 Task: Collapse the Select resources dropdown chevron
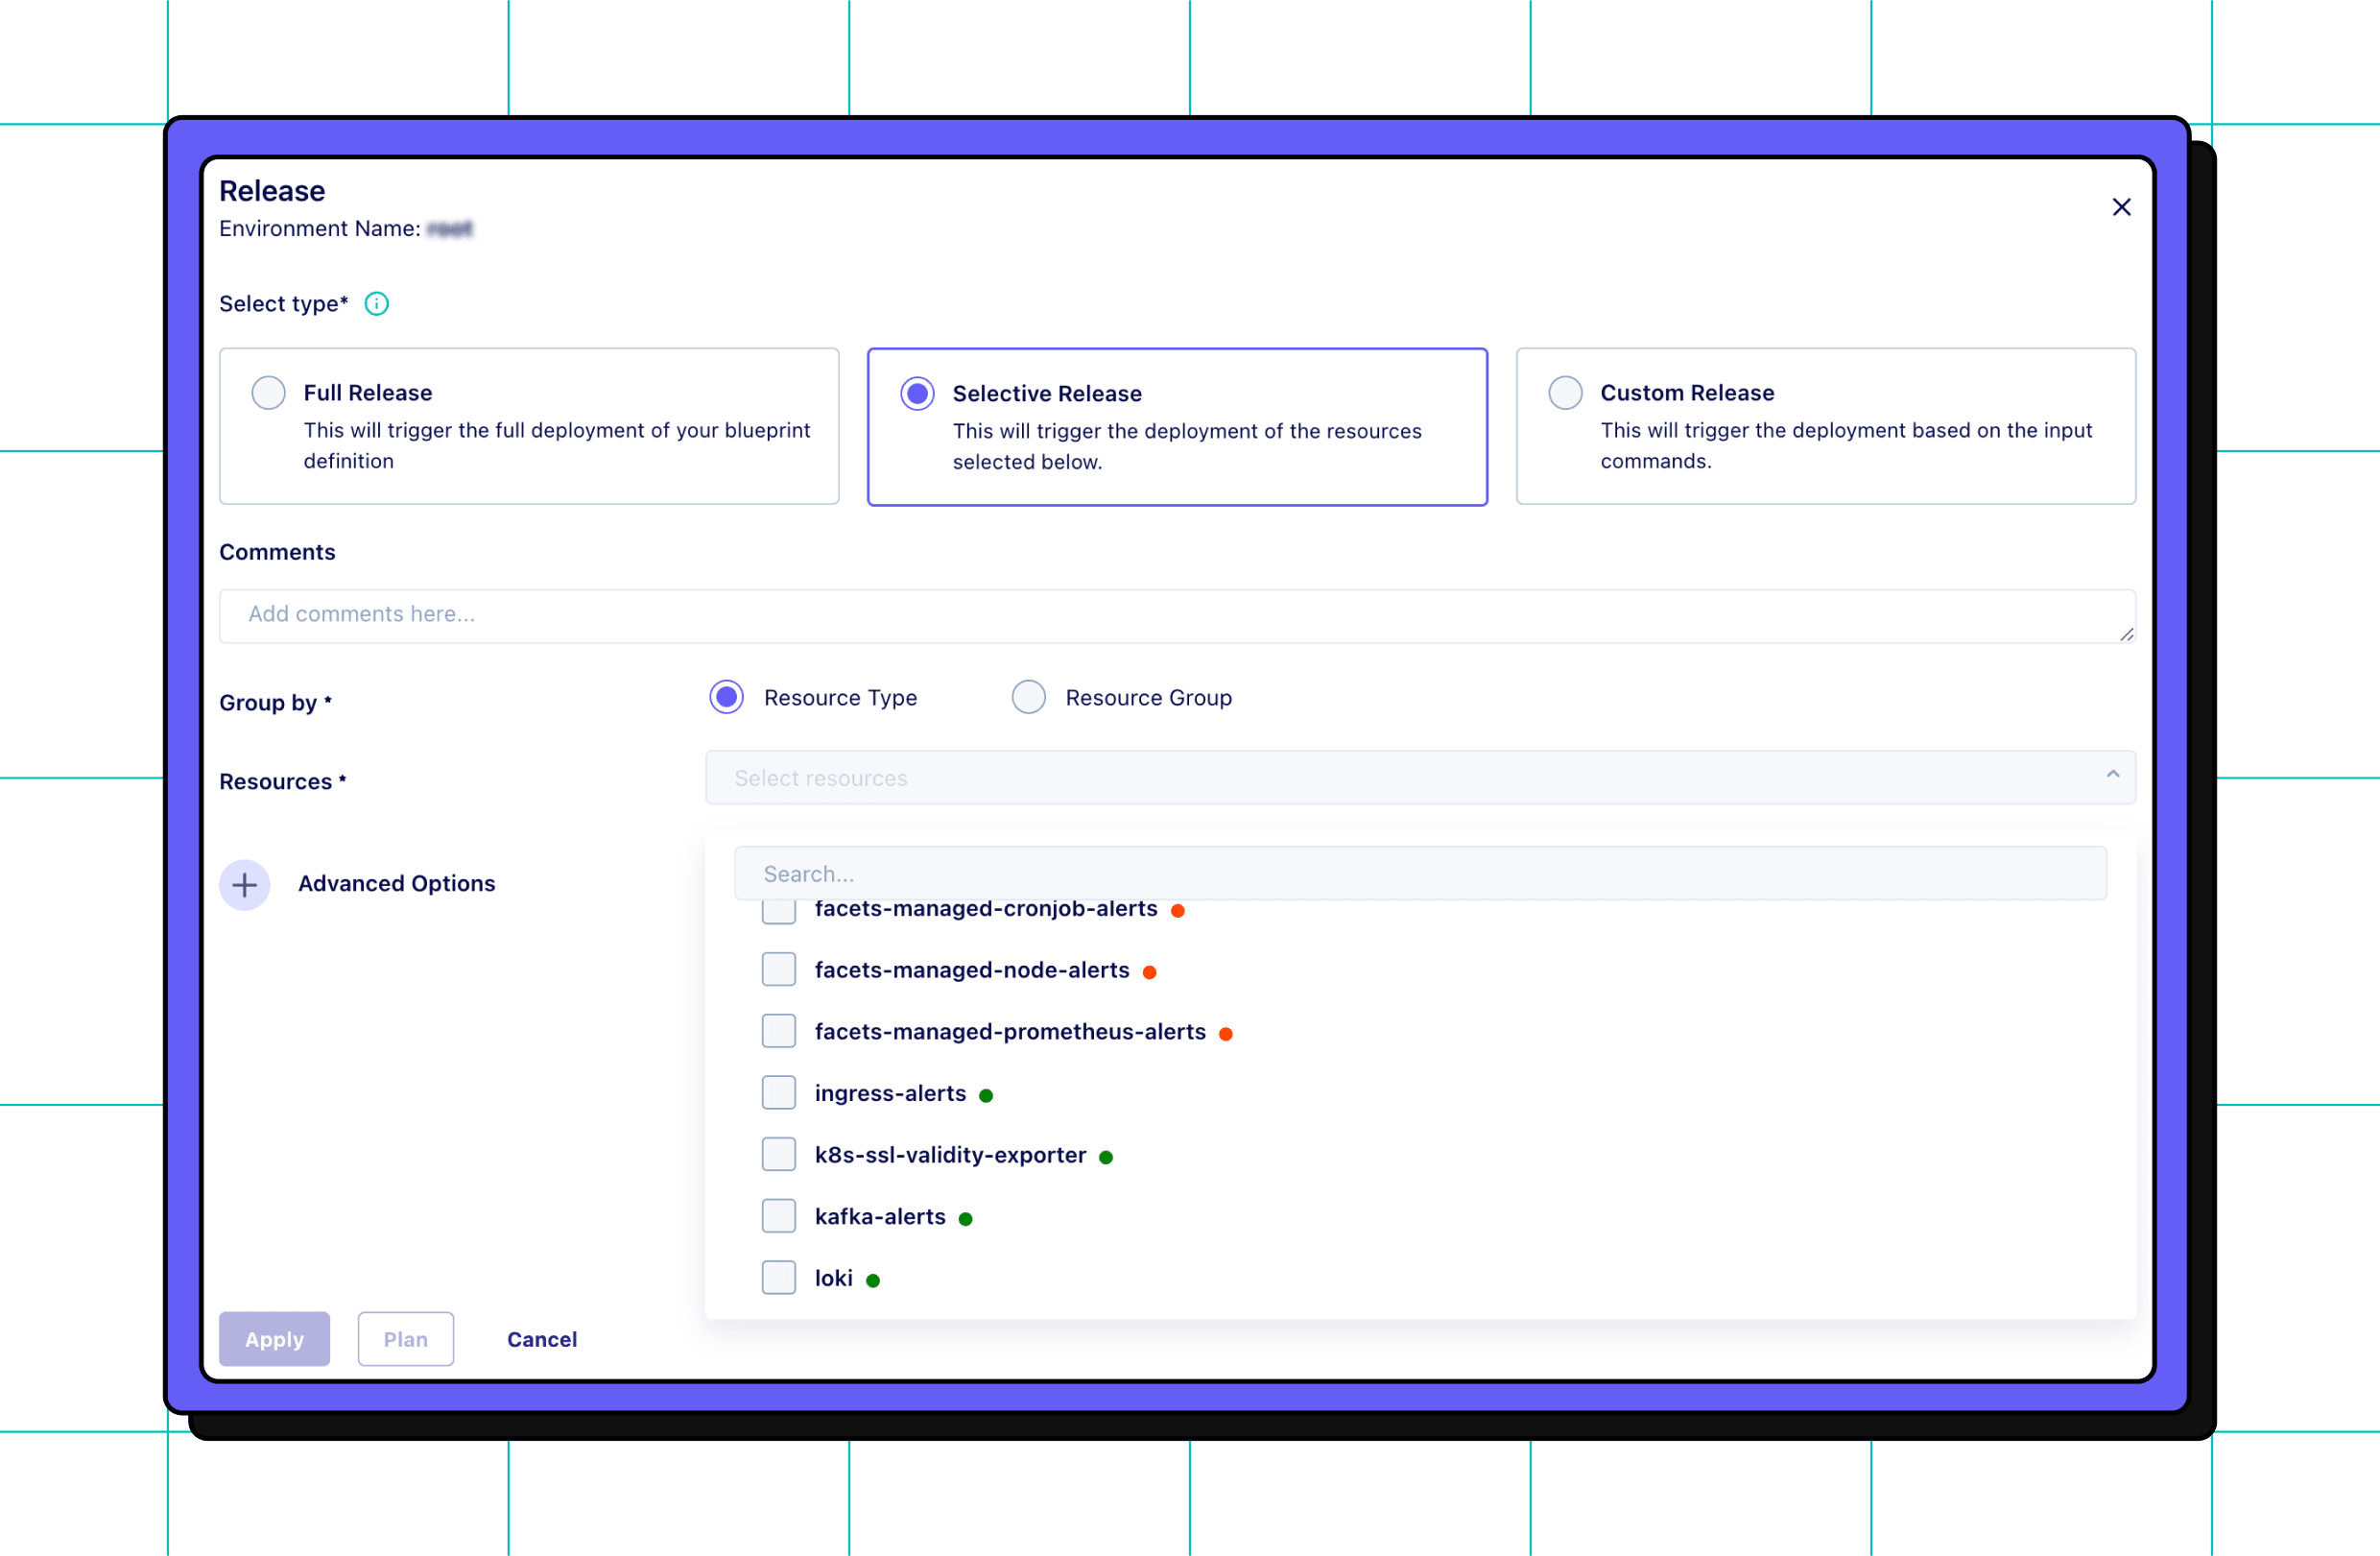[x=2112, y=775]
